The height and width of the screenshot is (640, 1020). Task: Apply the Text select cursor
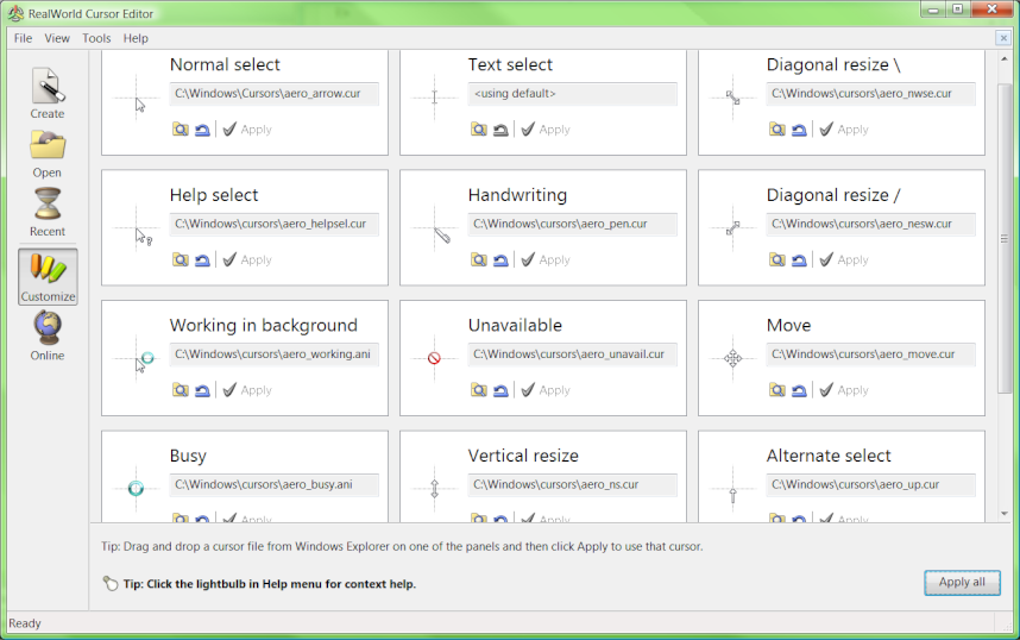click(x=546, y=129)
